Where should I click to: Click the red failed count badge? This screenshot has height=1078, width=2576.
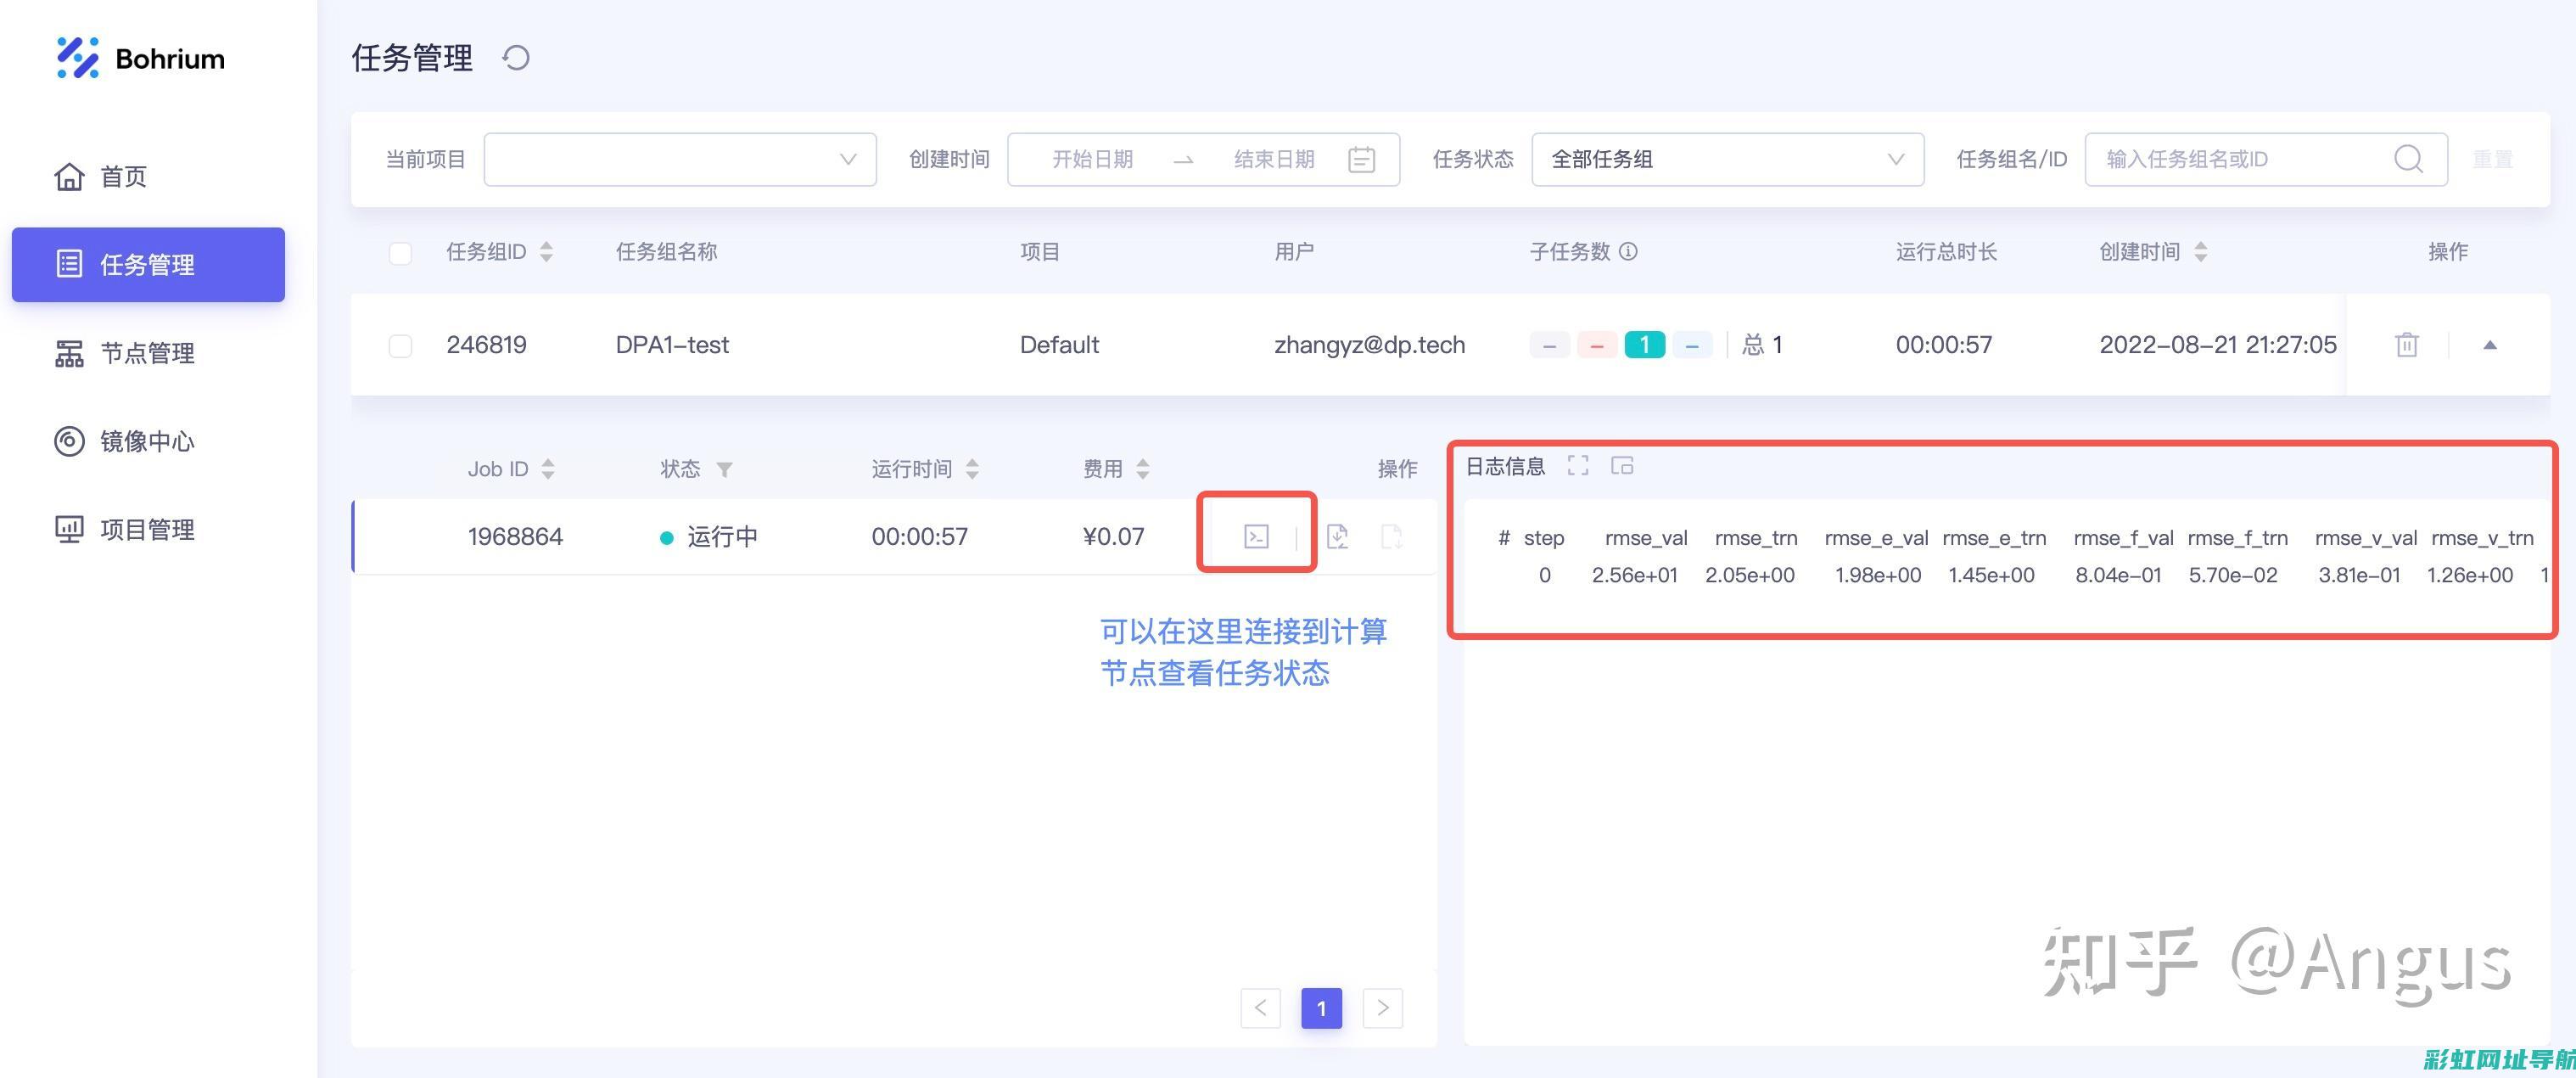(x=1597, y=345)
